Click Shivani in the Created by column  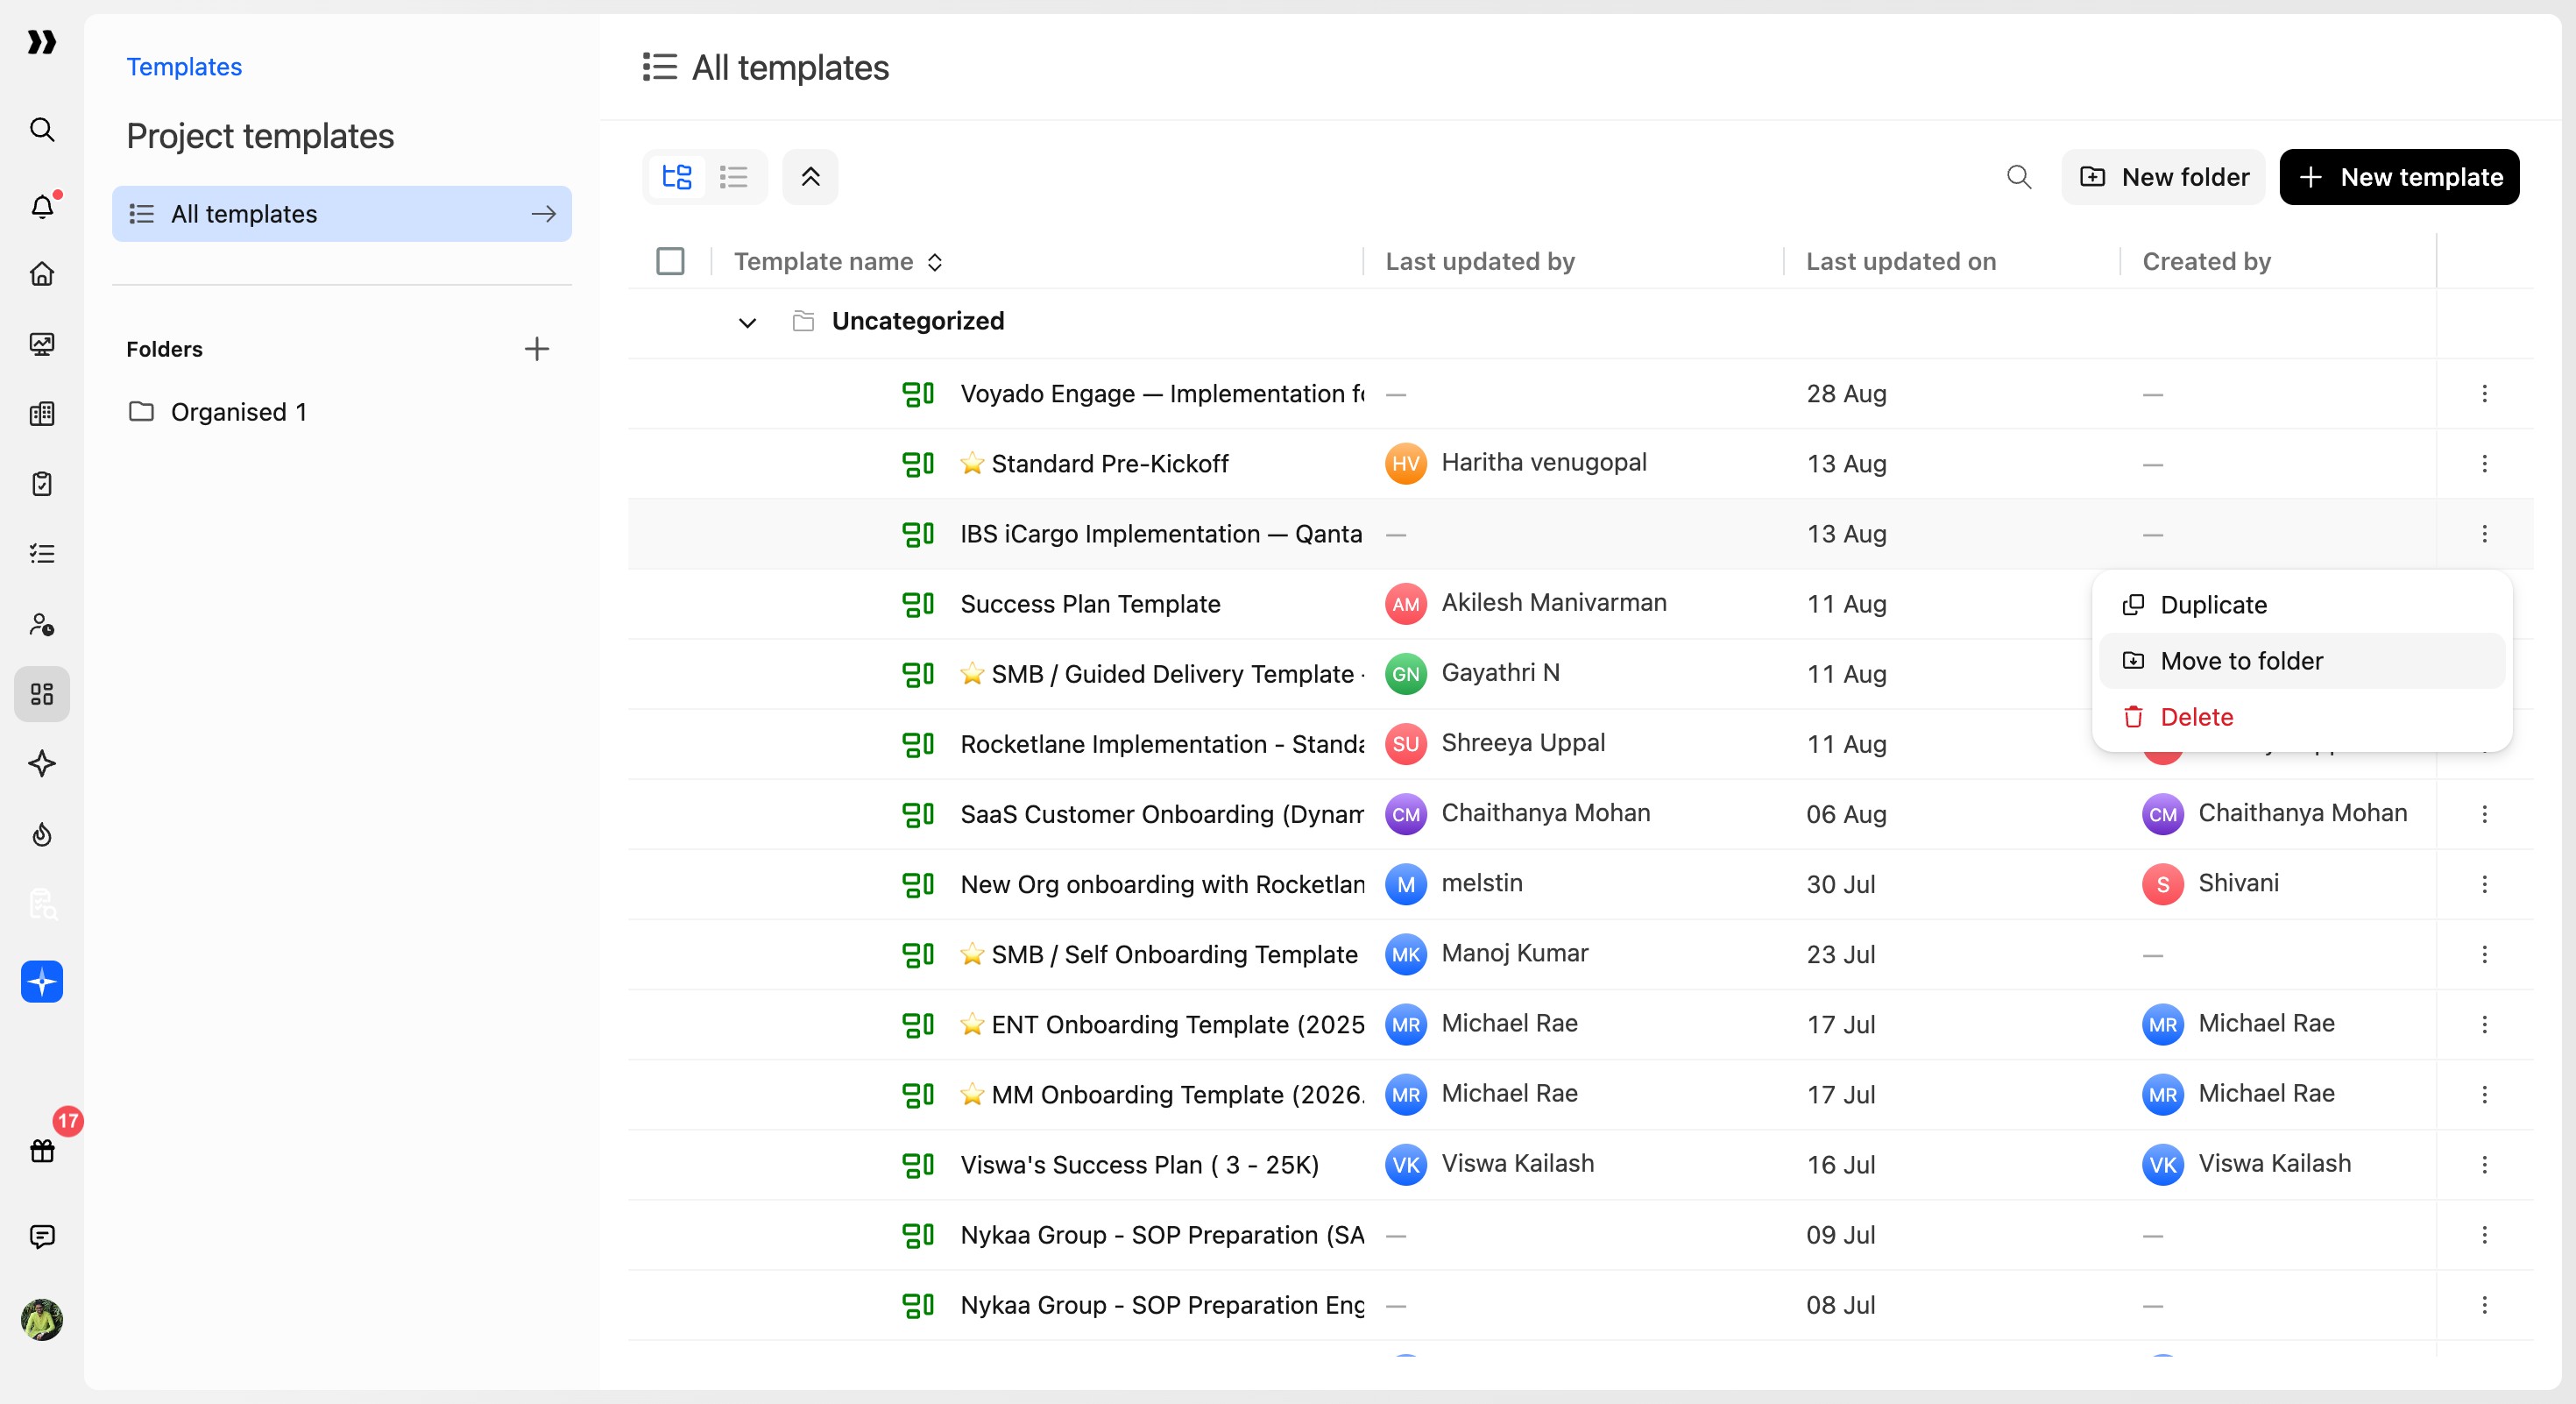(x=2238, y=883)
